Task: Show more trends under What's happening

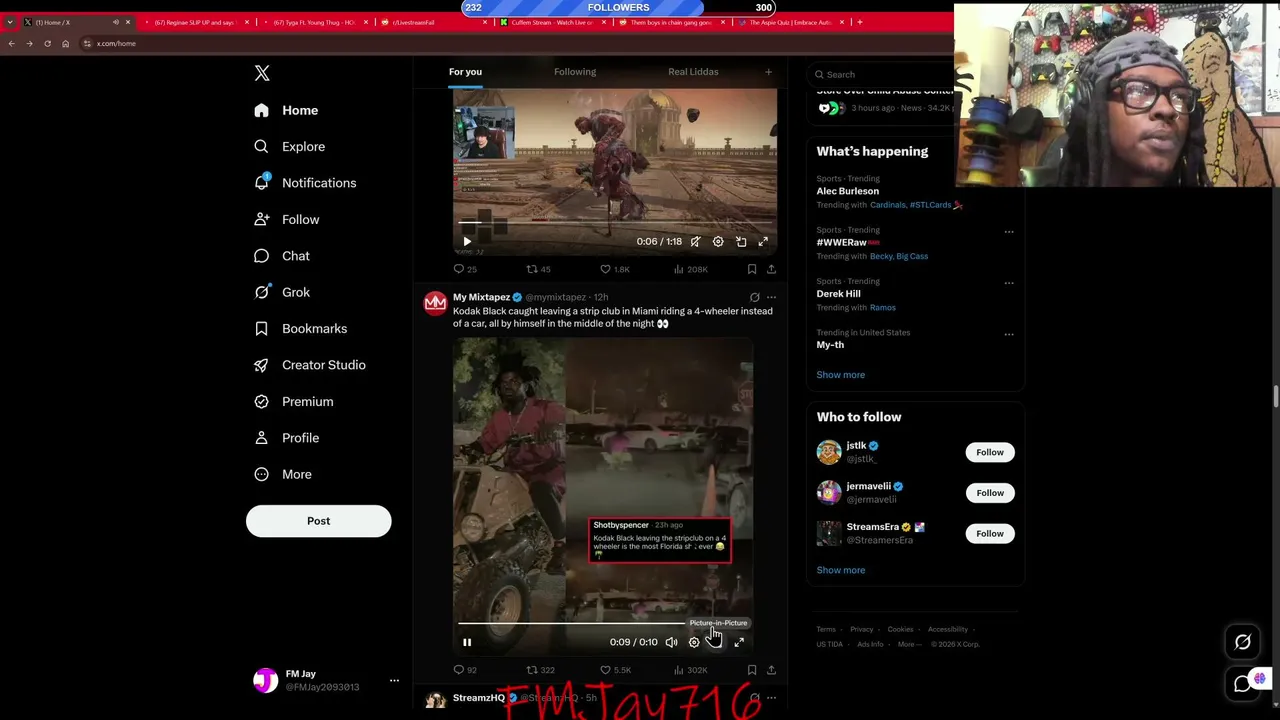Action: [x=840, y=375]
